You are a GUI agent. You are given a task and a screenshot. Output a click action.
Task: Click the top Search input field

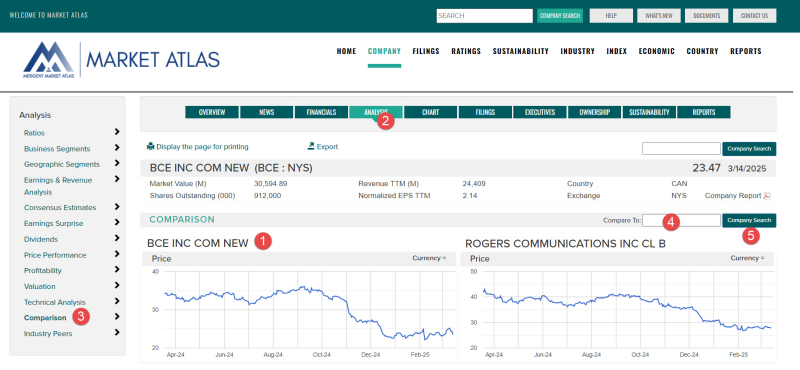(484, 16)
